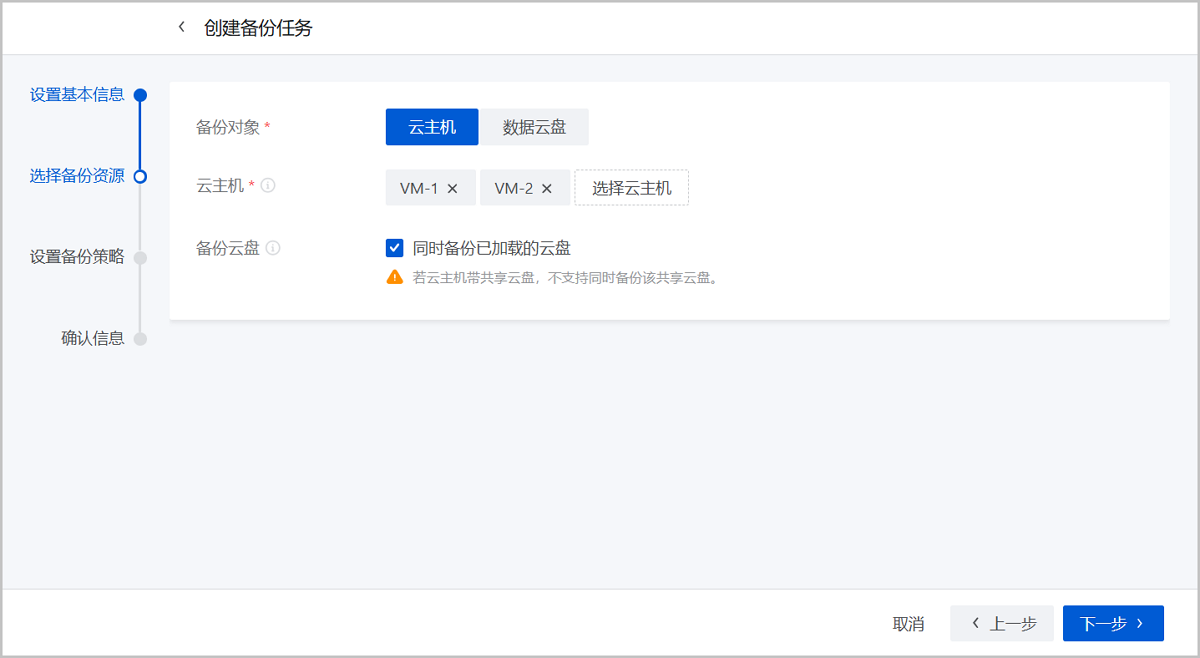Select 云主机 as backup object
The width and height of the screenshot is (1200, 658).
432,127
